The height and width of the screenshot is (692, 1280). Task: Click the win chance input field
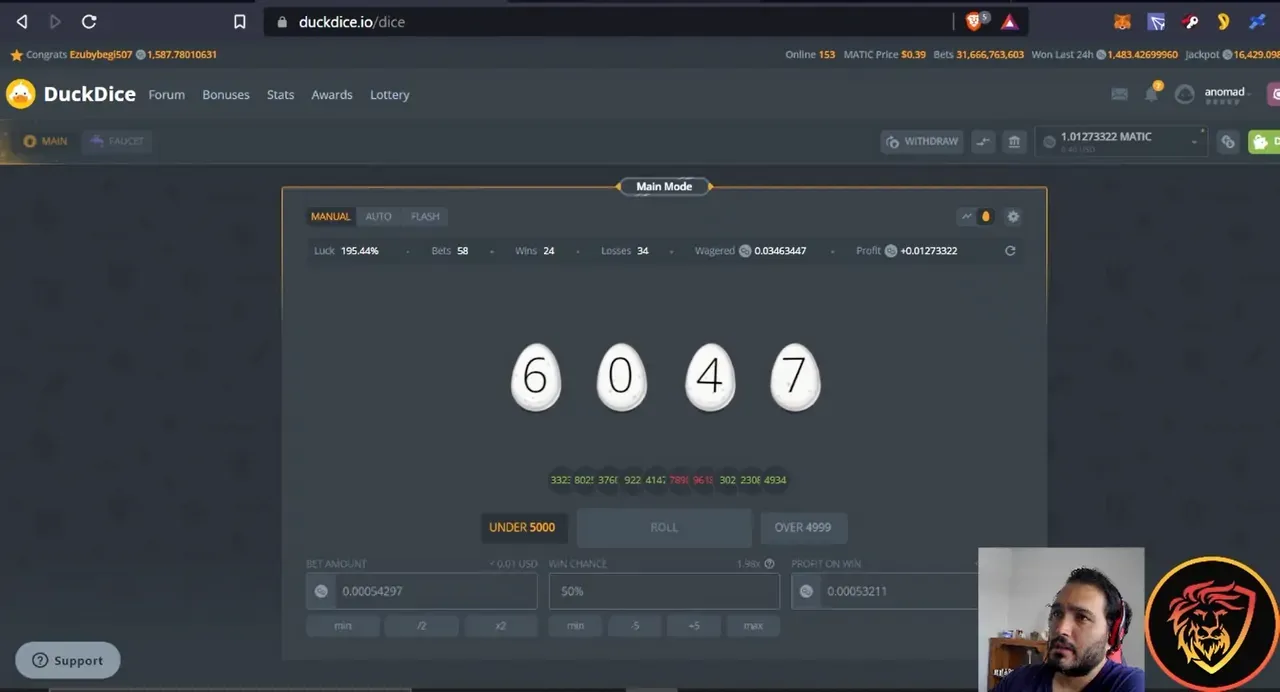[x=664, y=591]
